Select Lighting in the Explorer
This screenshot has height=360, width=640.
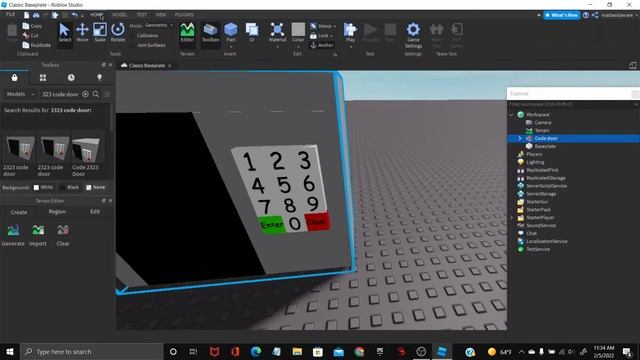coord(535,162)
